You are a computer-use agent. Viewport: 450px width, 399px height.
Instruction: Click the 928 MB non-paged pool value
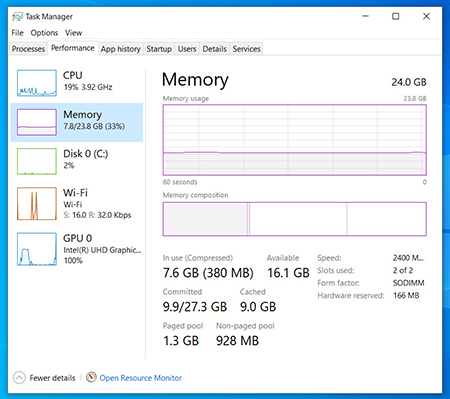coord(237,341)
